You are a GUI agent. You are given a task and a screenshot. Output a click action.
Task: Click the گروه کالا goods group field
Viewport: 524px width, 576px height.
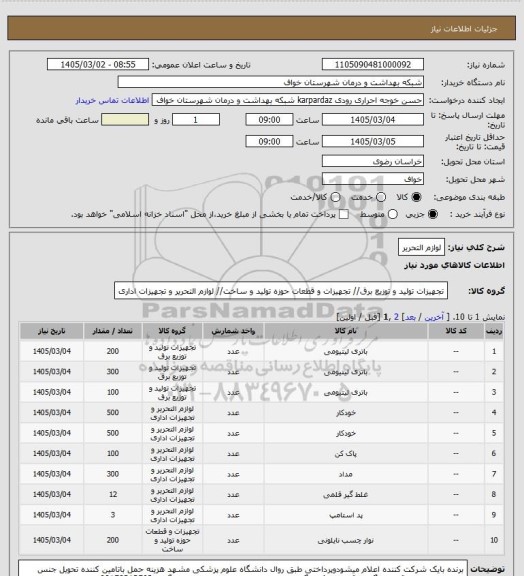pyautogui.click(x=281, y=291)
